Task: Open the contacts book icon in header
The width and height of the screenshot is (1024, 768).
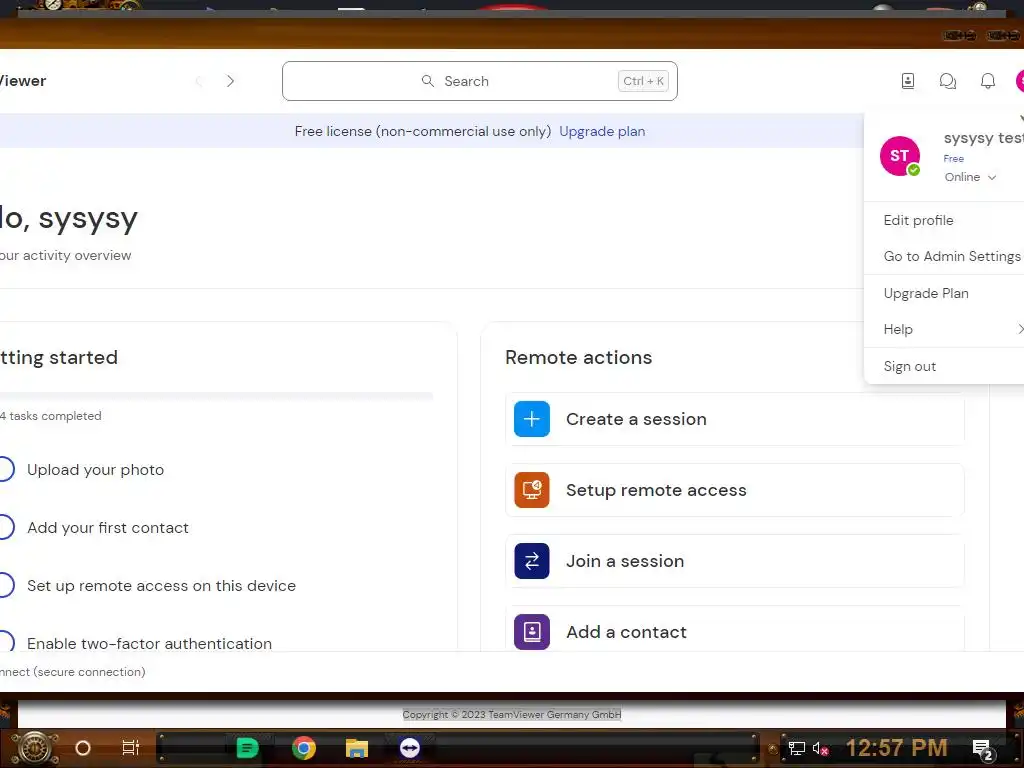Action: pos(908,81)
